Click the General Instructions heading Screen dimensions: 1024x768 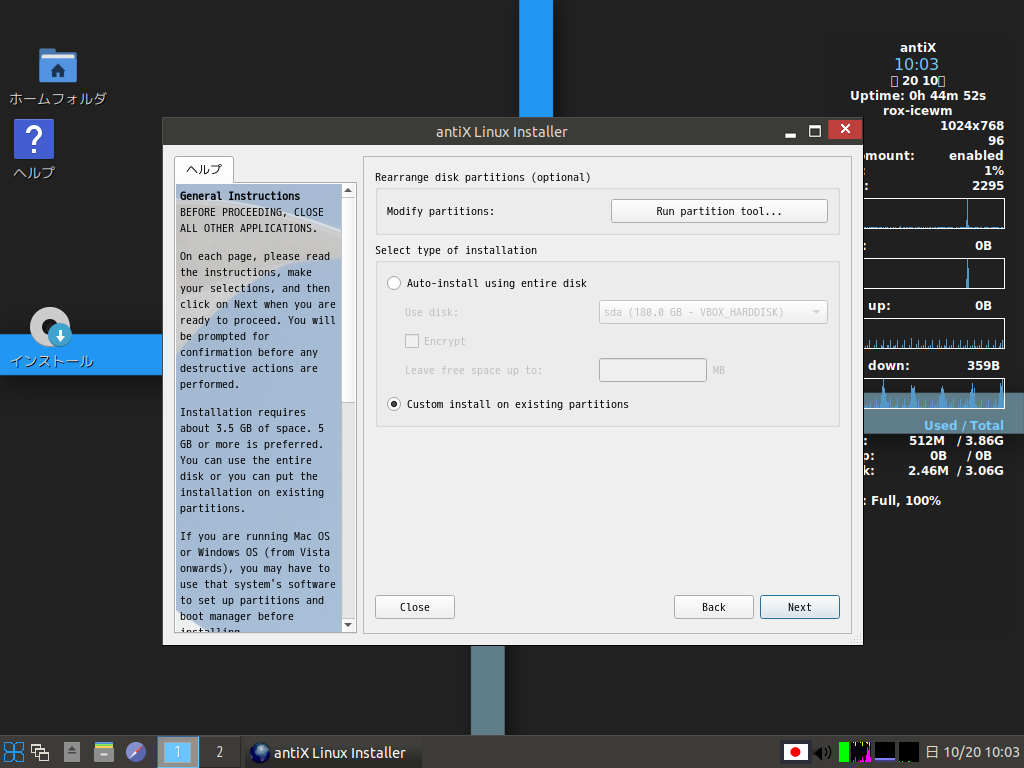click(240, 196)
